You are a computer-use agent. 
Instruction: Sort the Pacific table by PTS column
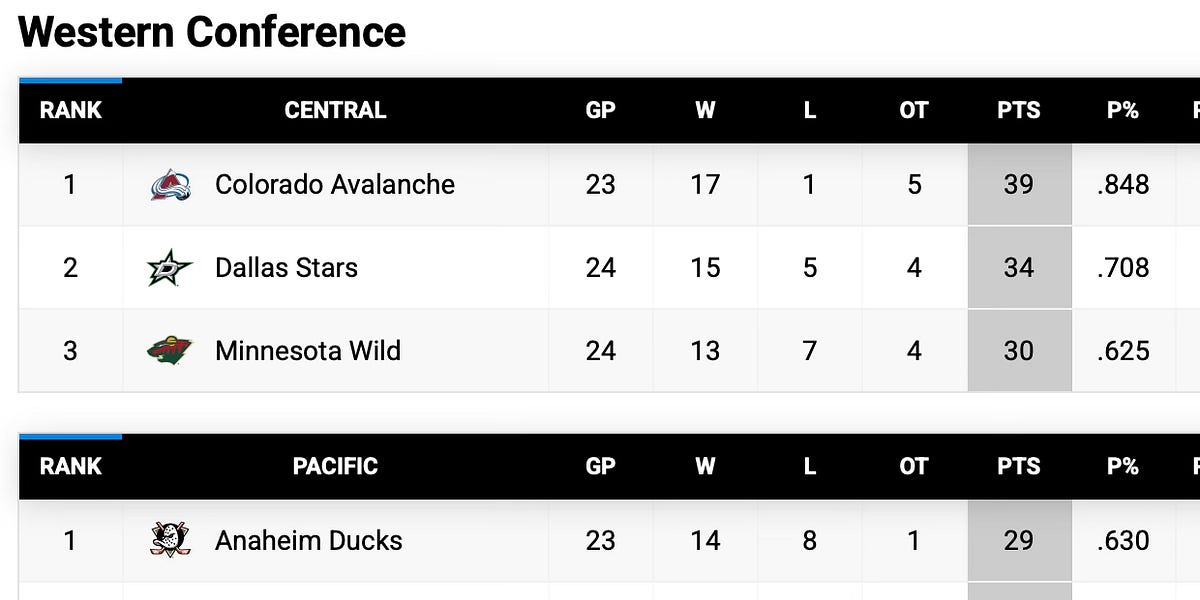pyautogui.click(x=1018, y=467)
